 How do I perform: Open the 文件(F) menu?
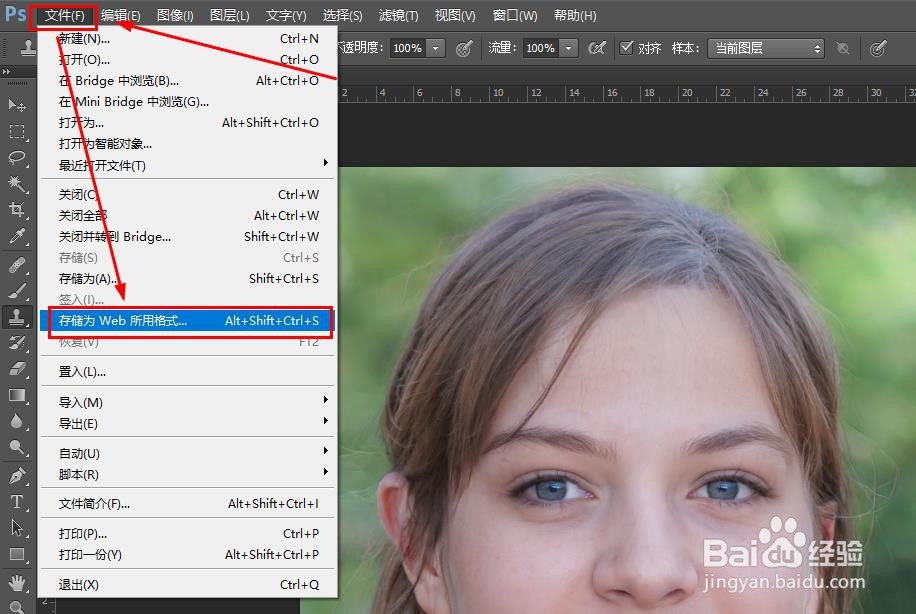[x=64, y=15]
